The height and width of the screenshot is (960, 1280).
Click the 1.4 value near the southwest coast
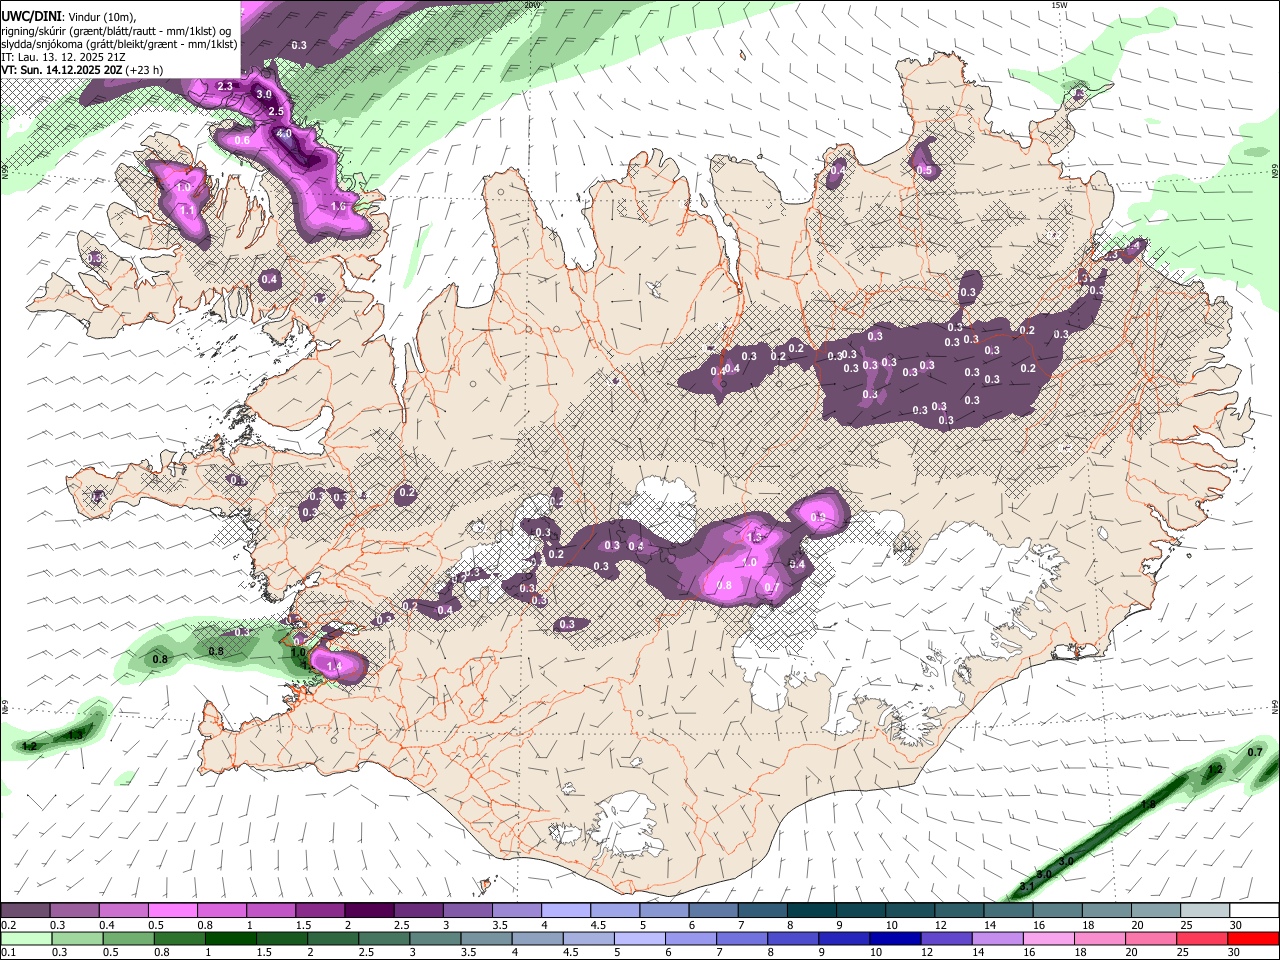pos(335,666)
